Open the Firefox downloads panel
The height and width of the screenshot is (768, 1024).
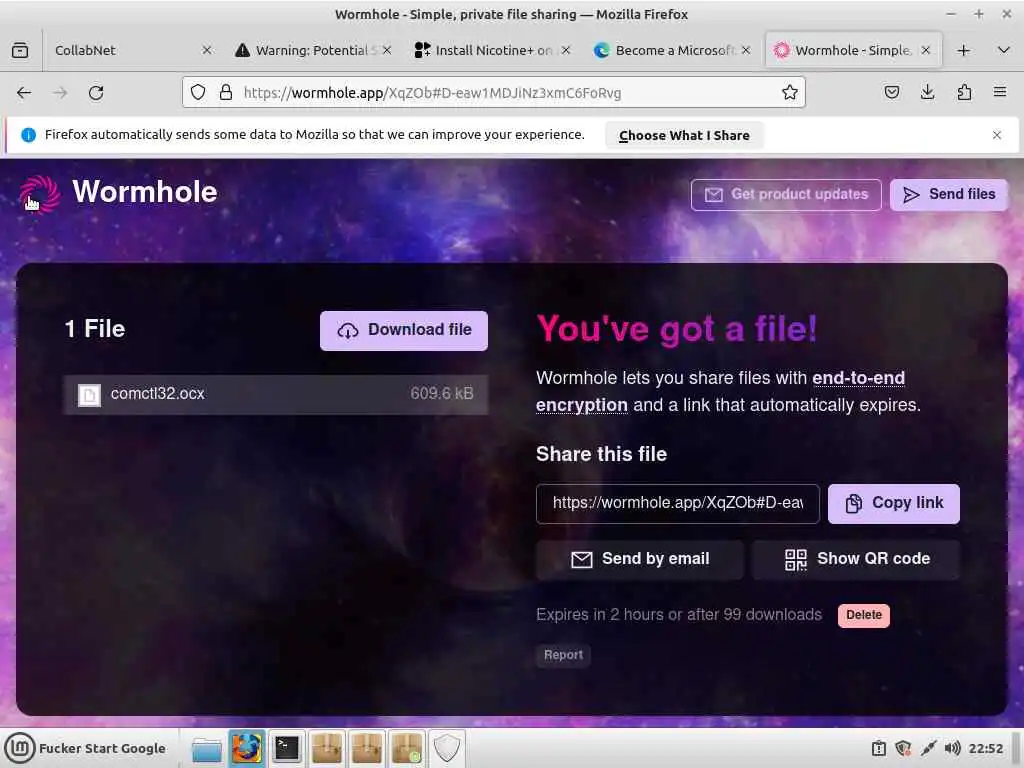[x=927, y=93]
